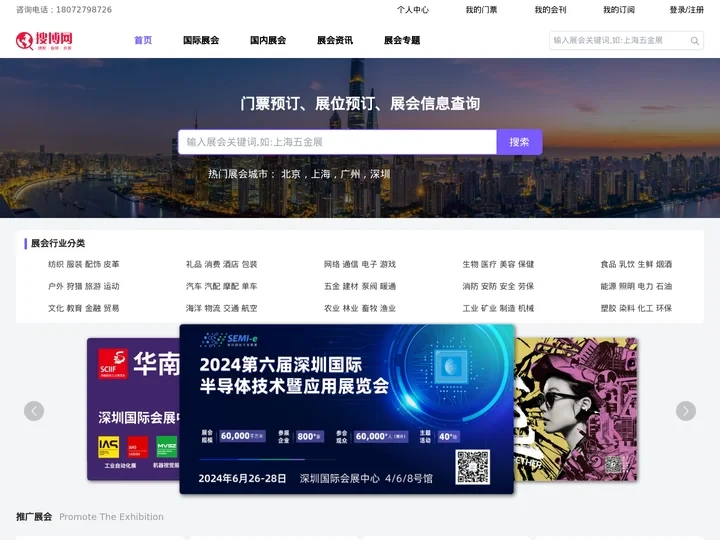Go to previous carousel slide arrow
Viewport: 720px width, 540px height.
point(34,411)
